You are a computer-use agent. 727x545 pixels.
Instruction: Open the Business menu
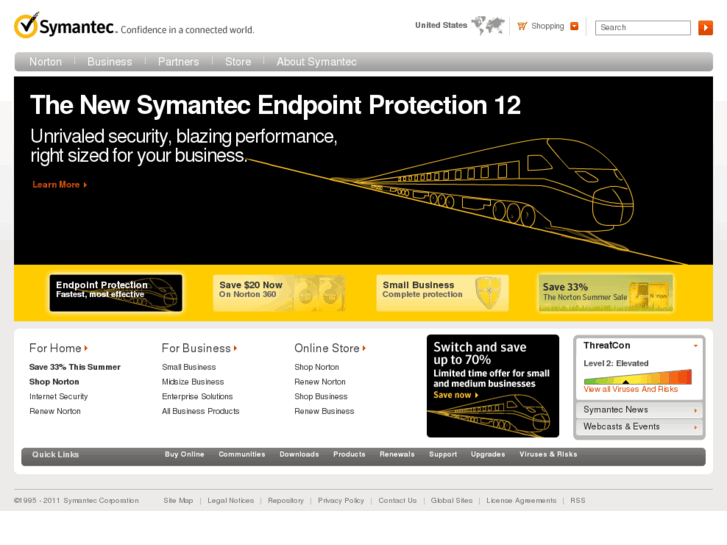click(109, 62)
